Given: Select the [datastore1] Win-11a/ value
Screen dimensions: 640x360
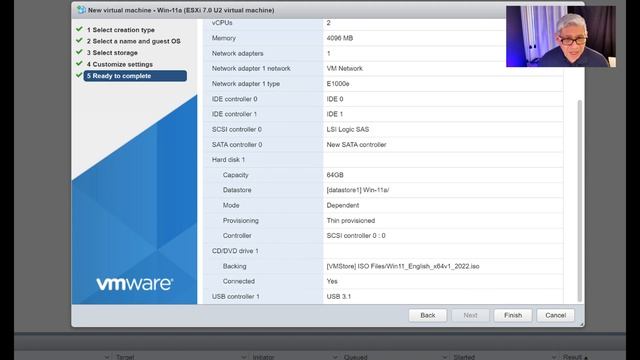Looking at the screenshot, I should click(358, 190).
